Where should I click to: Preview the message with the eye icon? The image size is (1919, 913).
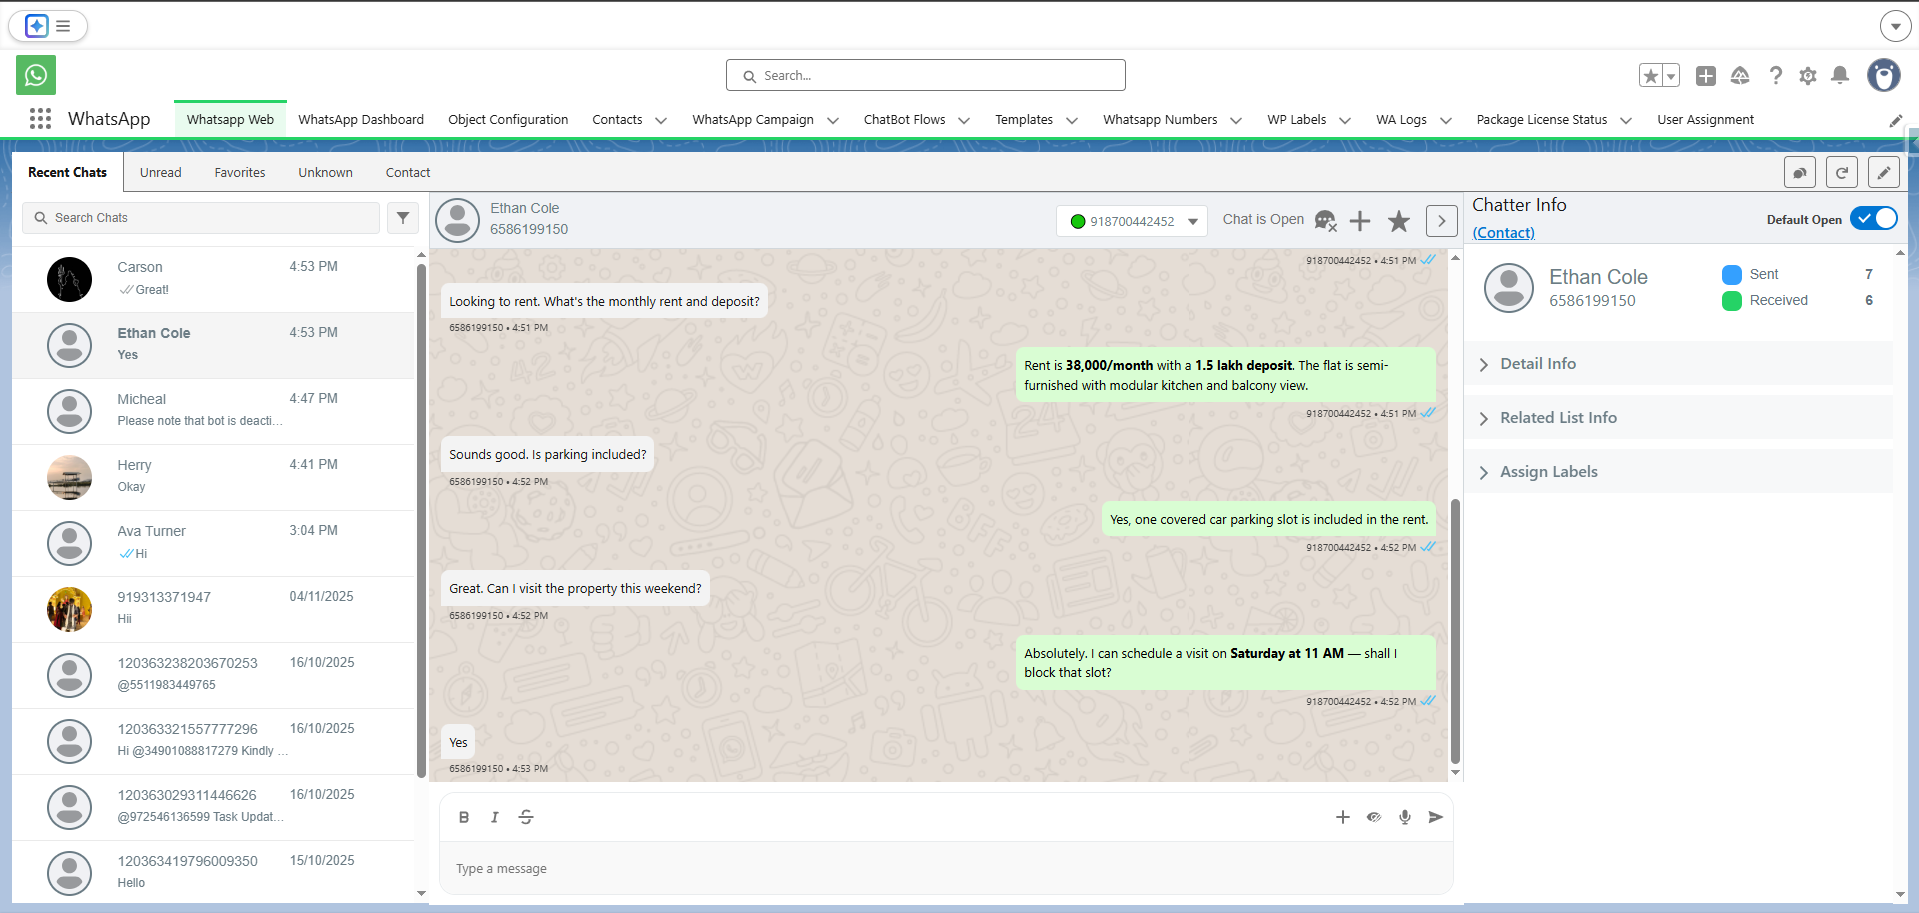click(x=1373, y=817)
